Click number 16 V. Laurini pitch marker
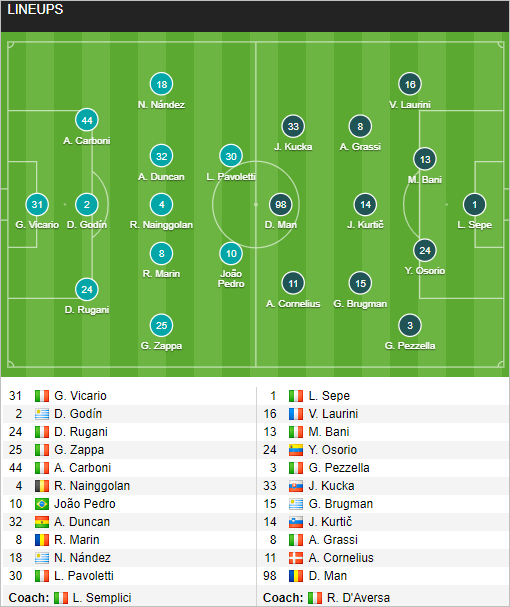Viewport: 510px width, 607px height. [410, 84]
